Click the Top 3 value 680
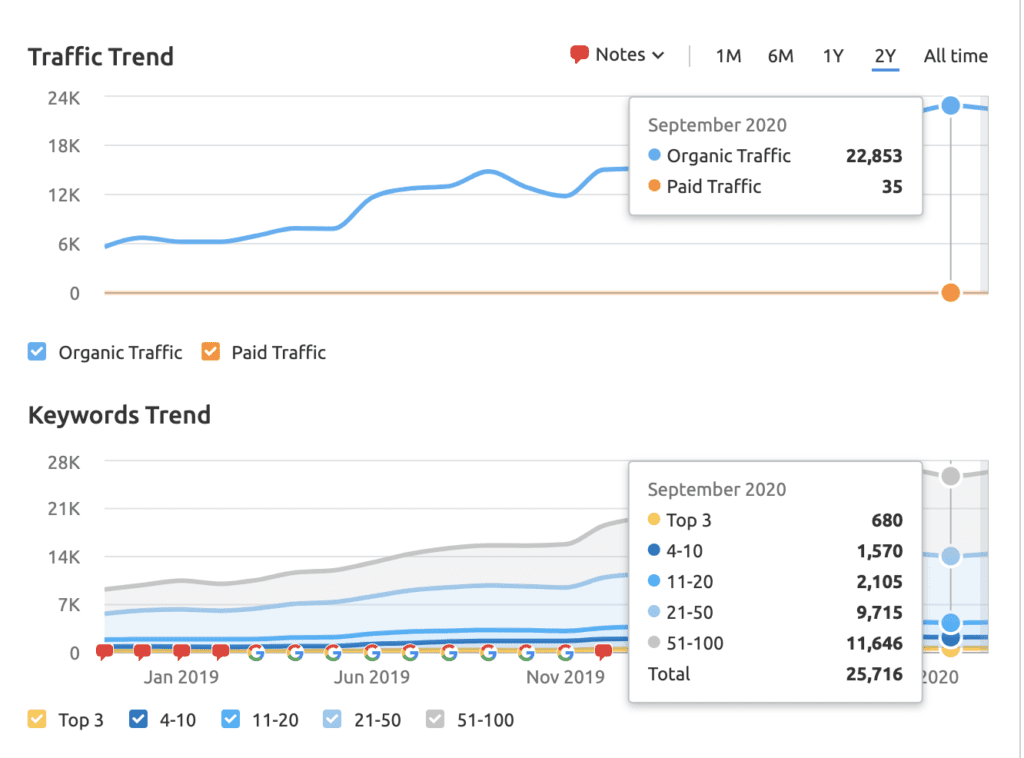 click(x=887, y=520)
